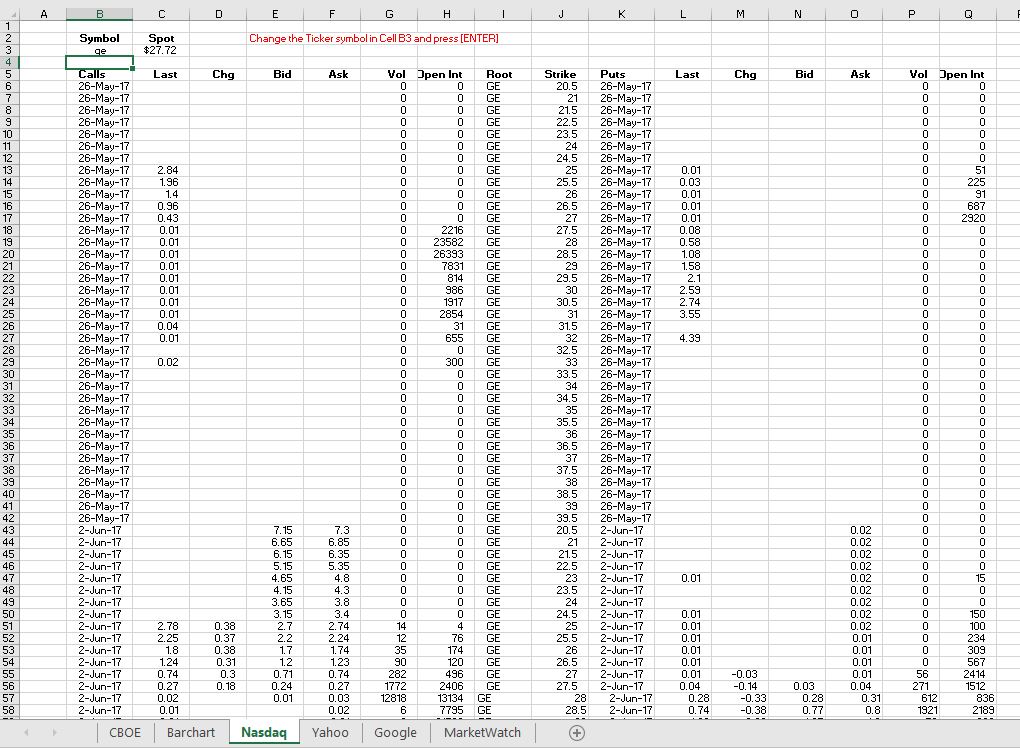This screenshot has width=1020, height=748.
Task: Click the Select All corner of grid
Action: click(x=9, y=14)
